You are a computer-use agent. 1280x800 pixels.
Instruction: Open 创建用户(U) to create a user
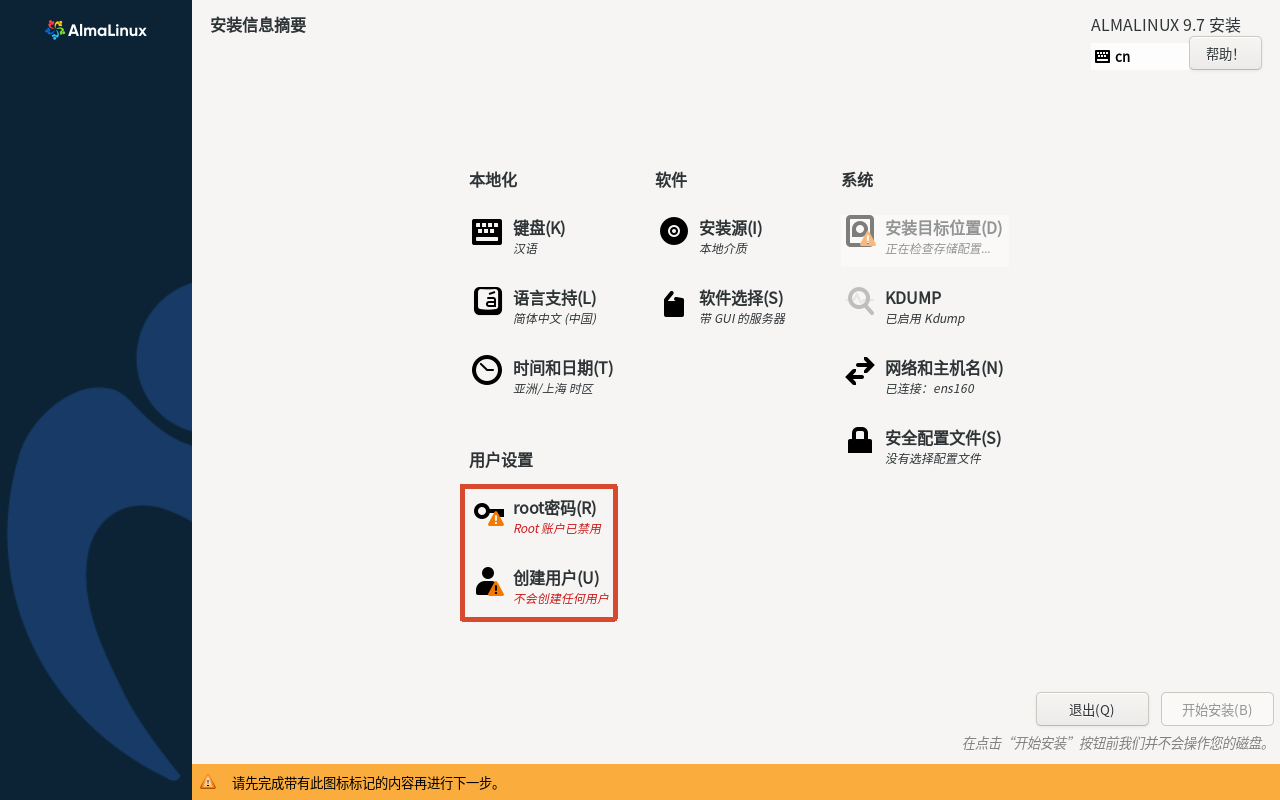pos(540,587)
